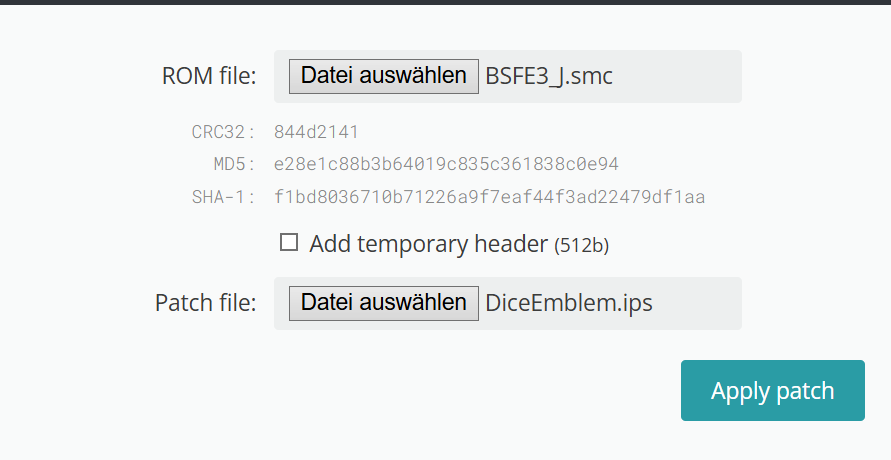The image size is (891, 460).
Task: Click the Add temporary header label text
Action: tap(428, 244)
